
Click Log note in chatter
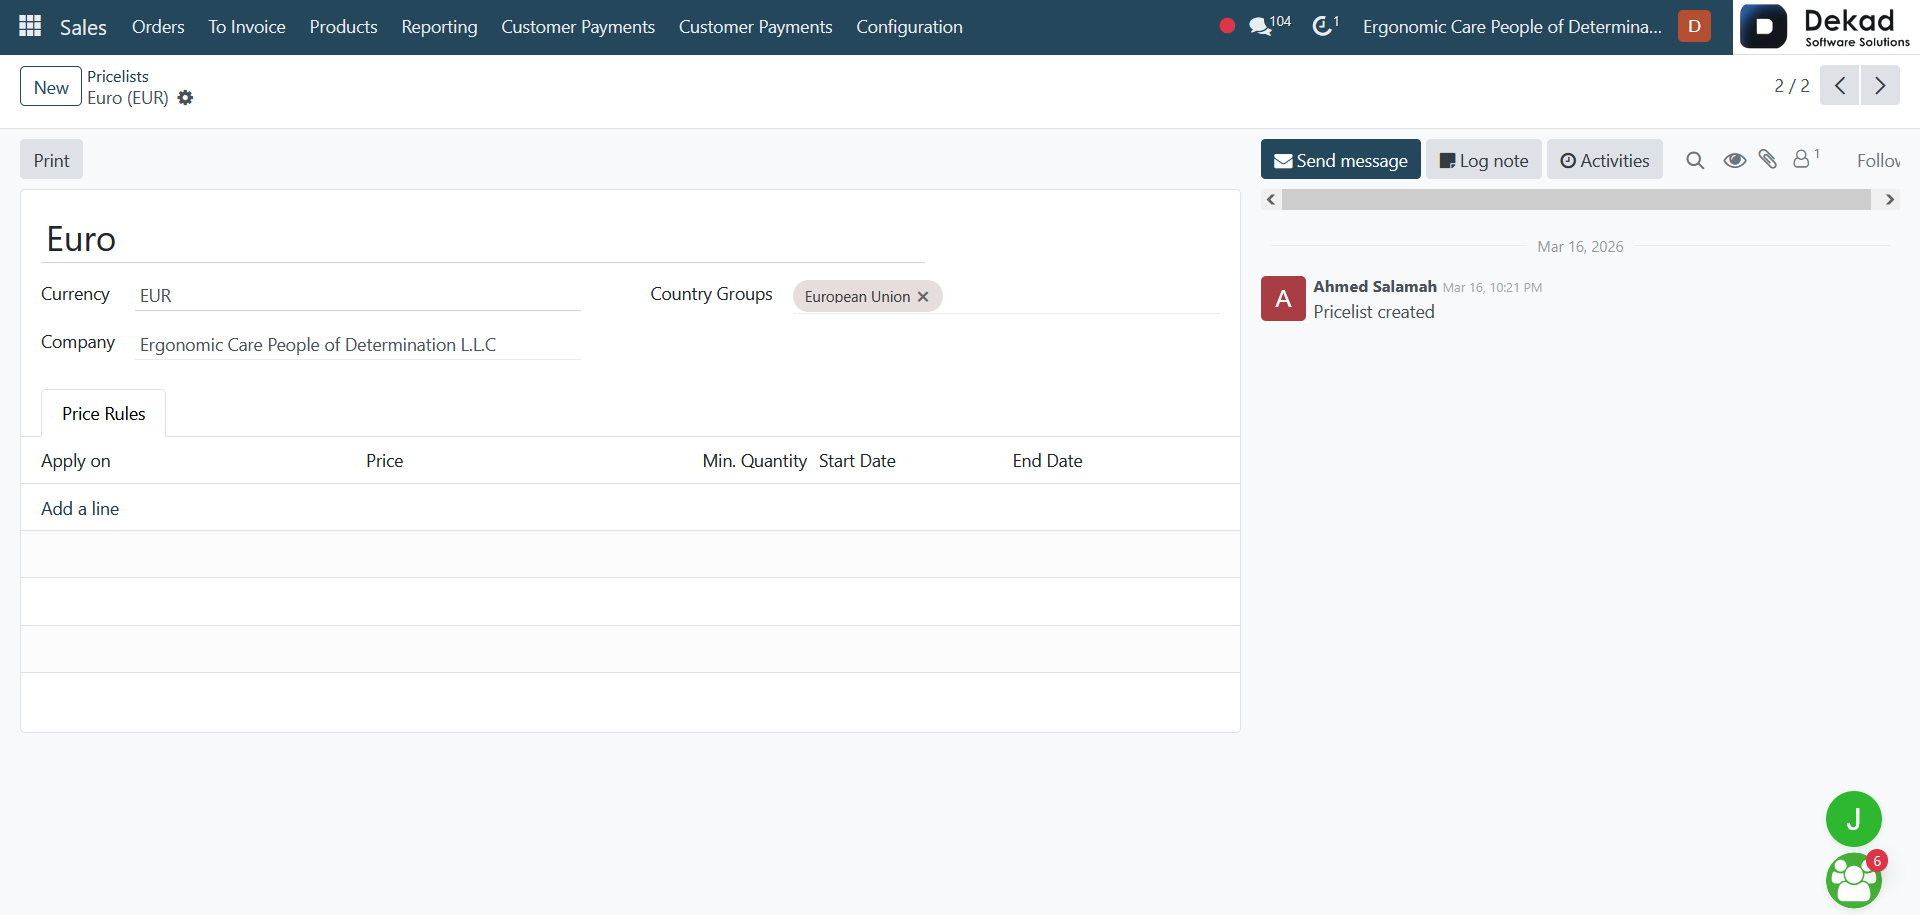(1483, 160)
